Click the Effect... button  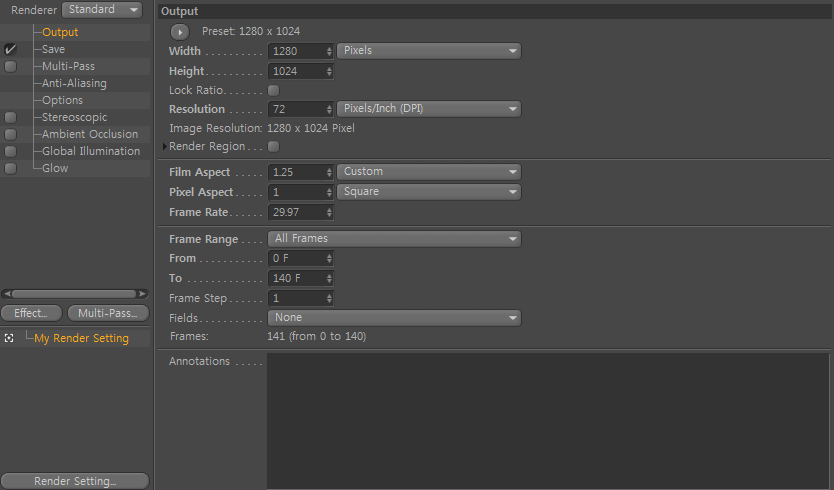click(x=31, y=313)
